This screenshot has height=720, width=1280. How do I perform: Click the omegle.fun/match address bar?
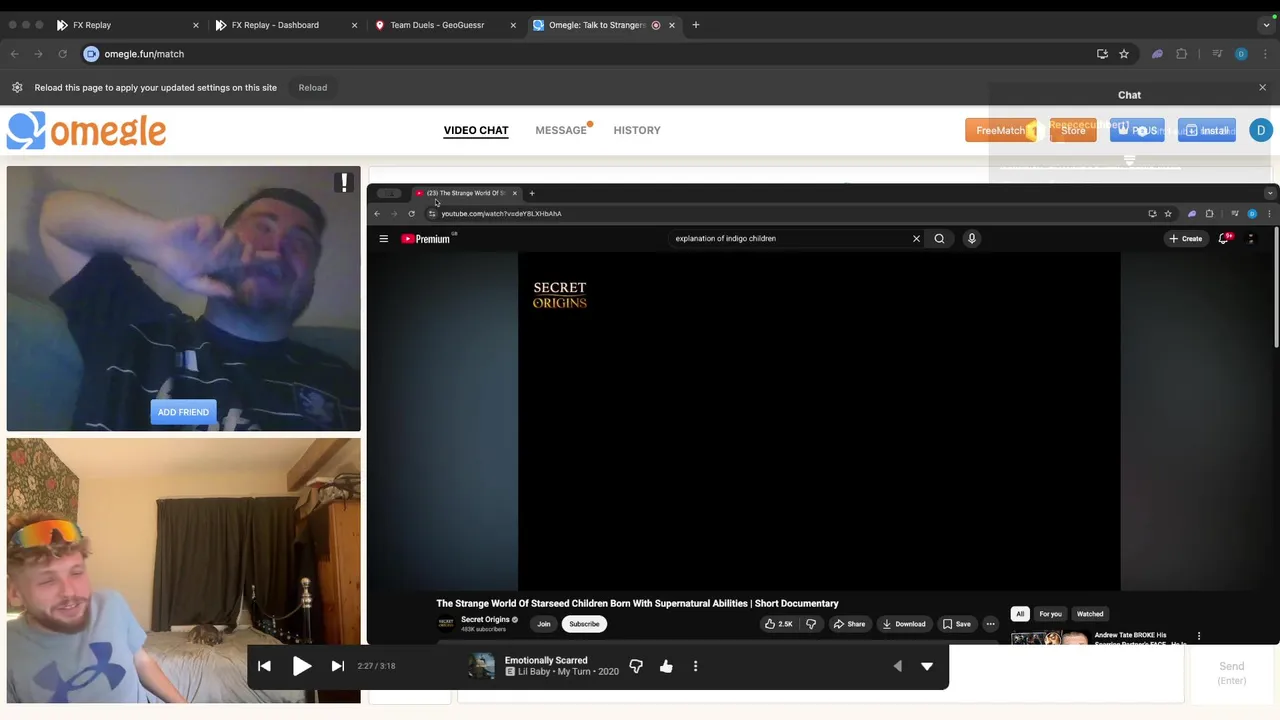pyautogui.click(x=590, y=54)
